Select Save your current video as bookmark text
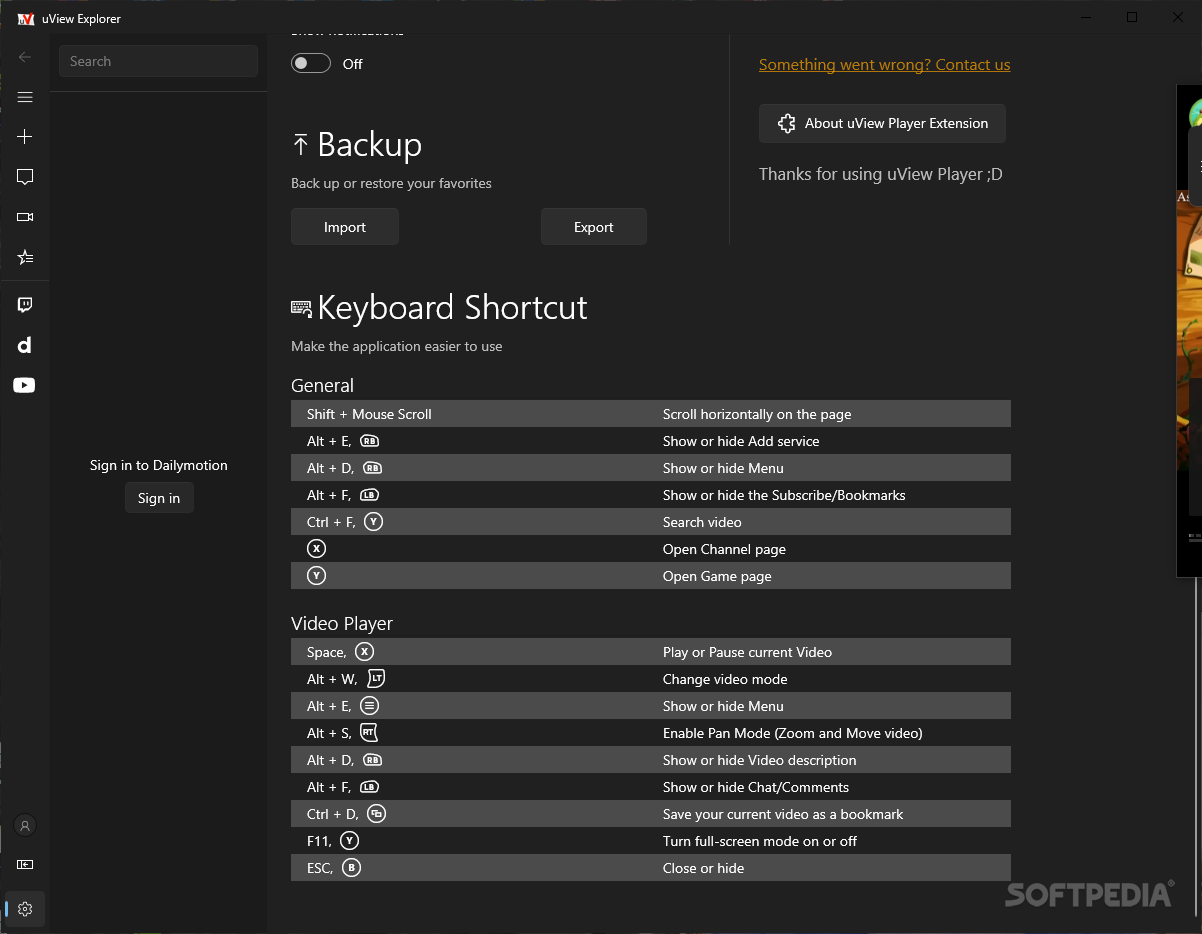 point(783,814)
